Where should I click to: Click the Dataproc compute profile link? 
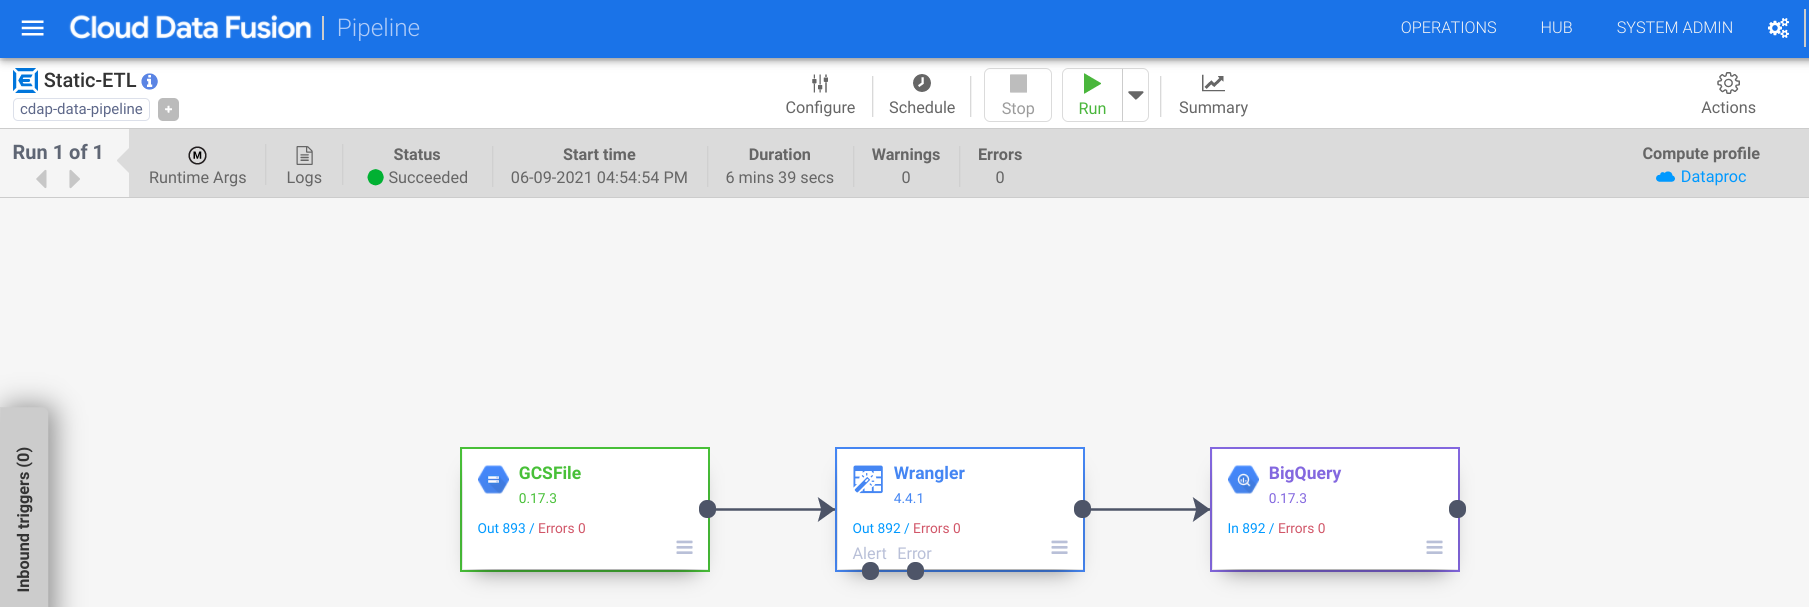click(x=1701, y=177)
